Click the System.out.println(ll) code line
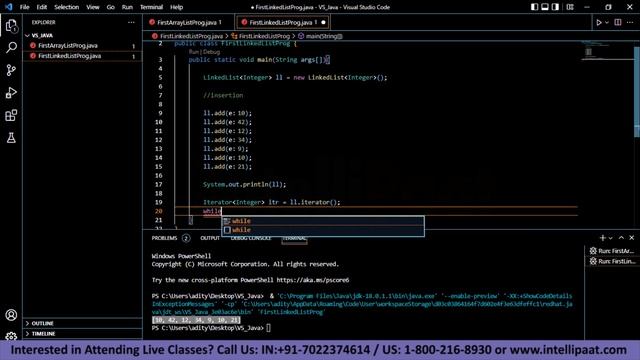 coord(244,184)
